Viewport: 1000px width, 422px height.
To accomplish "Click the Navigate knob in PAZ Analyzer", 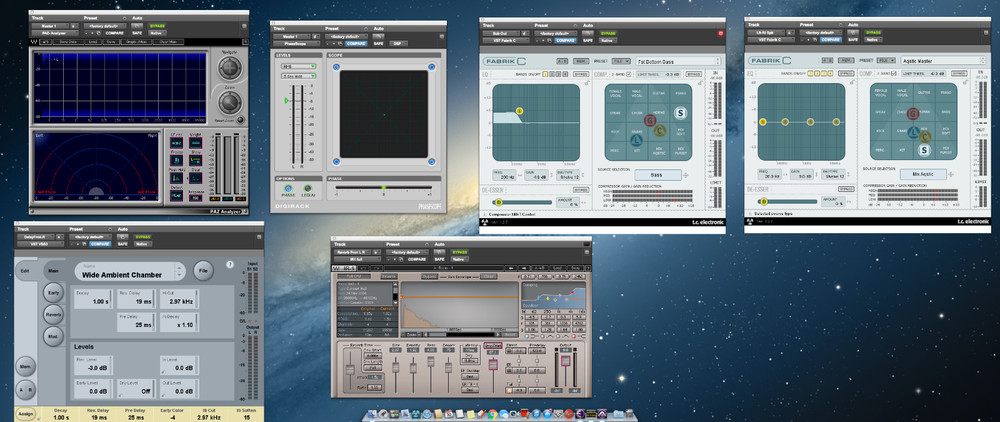I will click(230, 68).
